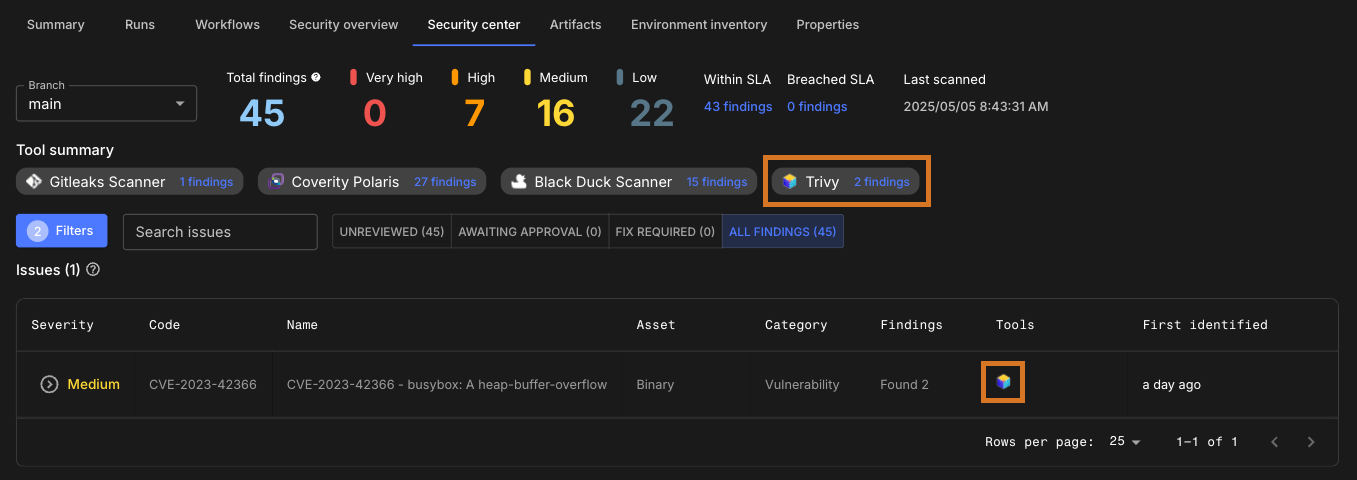
Task: Click the red Very high severity marker
Action: coord(354,77)
